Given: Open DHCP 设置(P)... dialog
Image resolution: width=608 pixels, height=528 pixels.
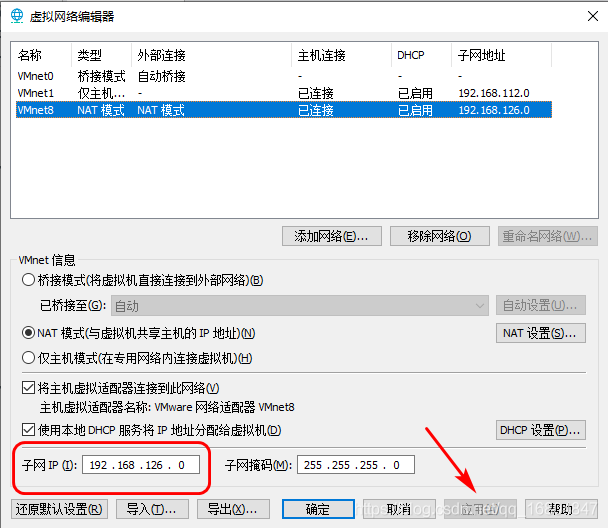Looking at the screenshot, I should pyautogui.click(x=541, y=430).
